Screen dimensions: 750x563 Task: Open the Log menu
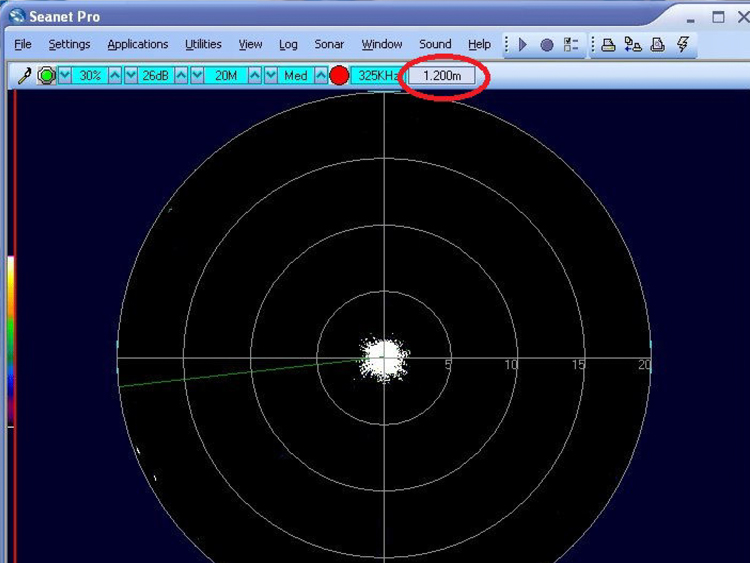tap(288, 45)
